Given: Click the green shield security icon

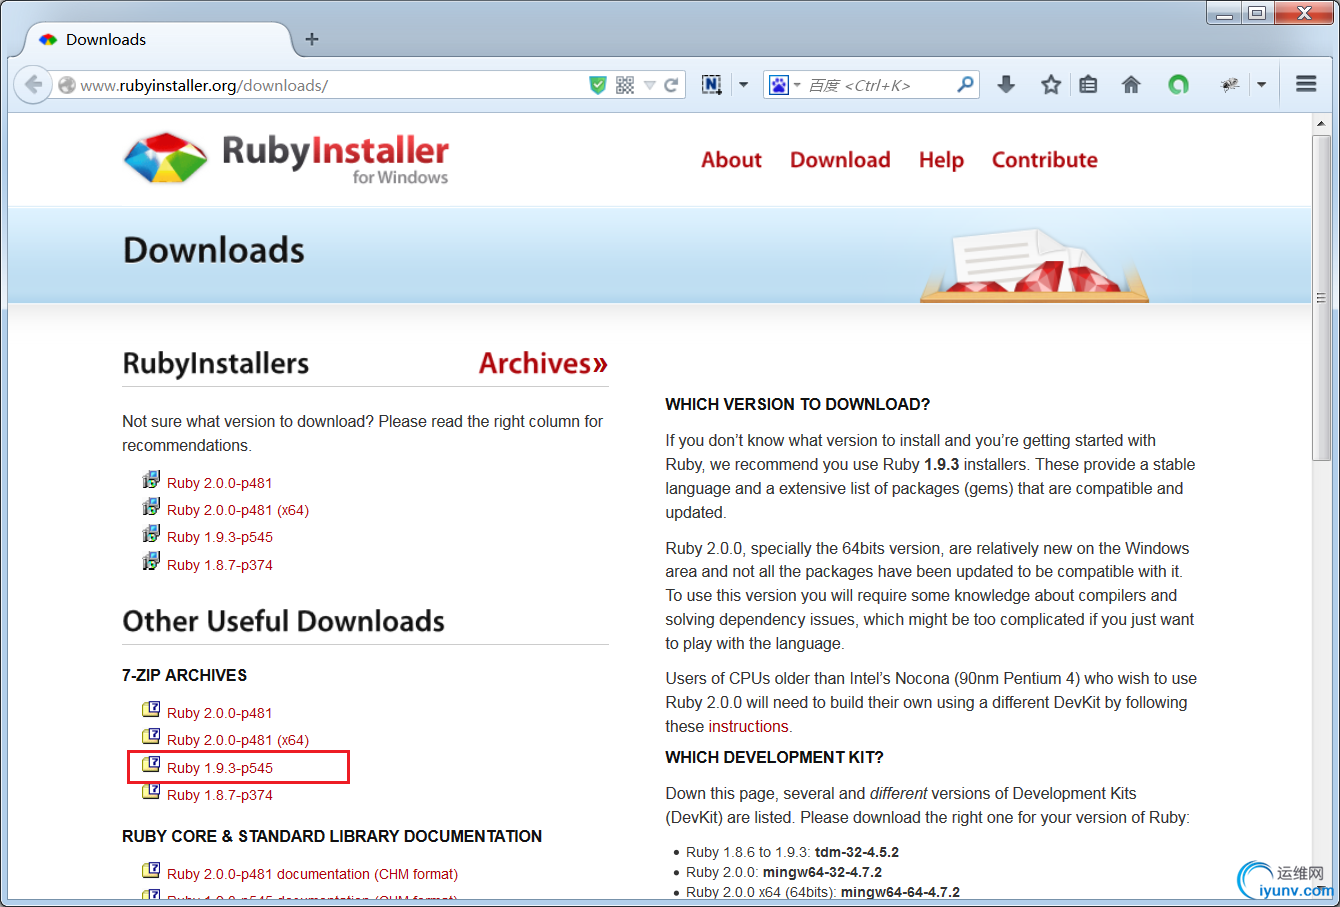Looking at the screenshot, I should (x=598, y=85).
